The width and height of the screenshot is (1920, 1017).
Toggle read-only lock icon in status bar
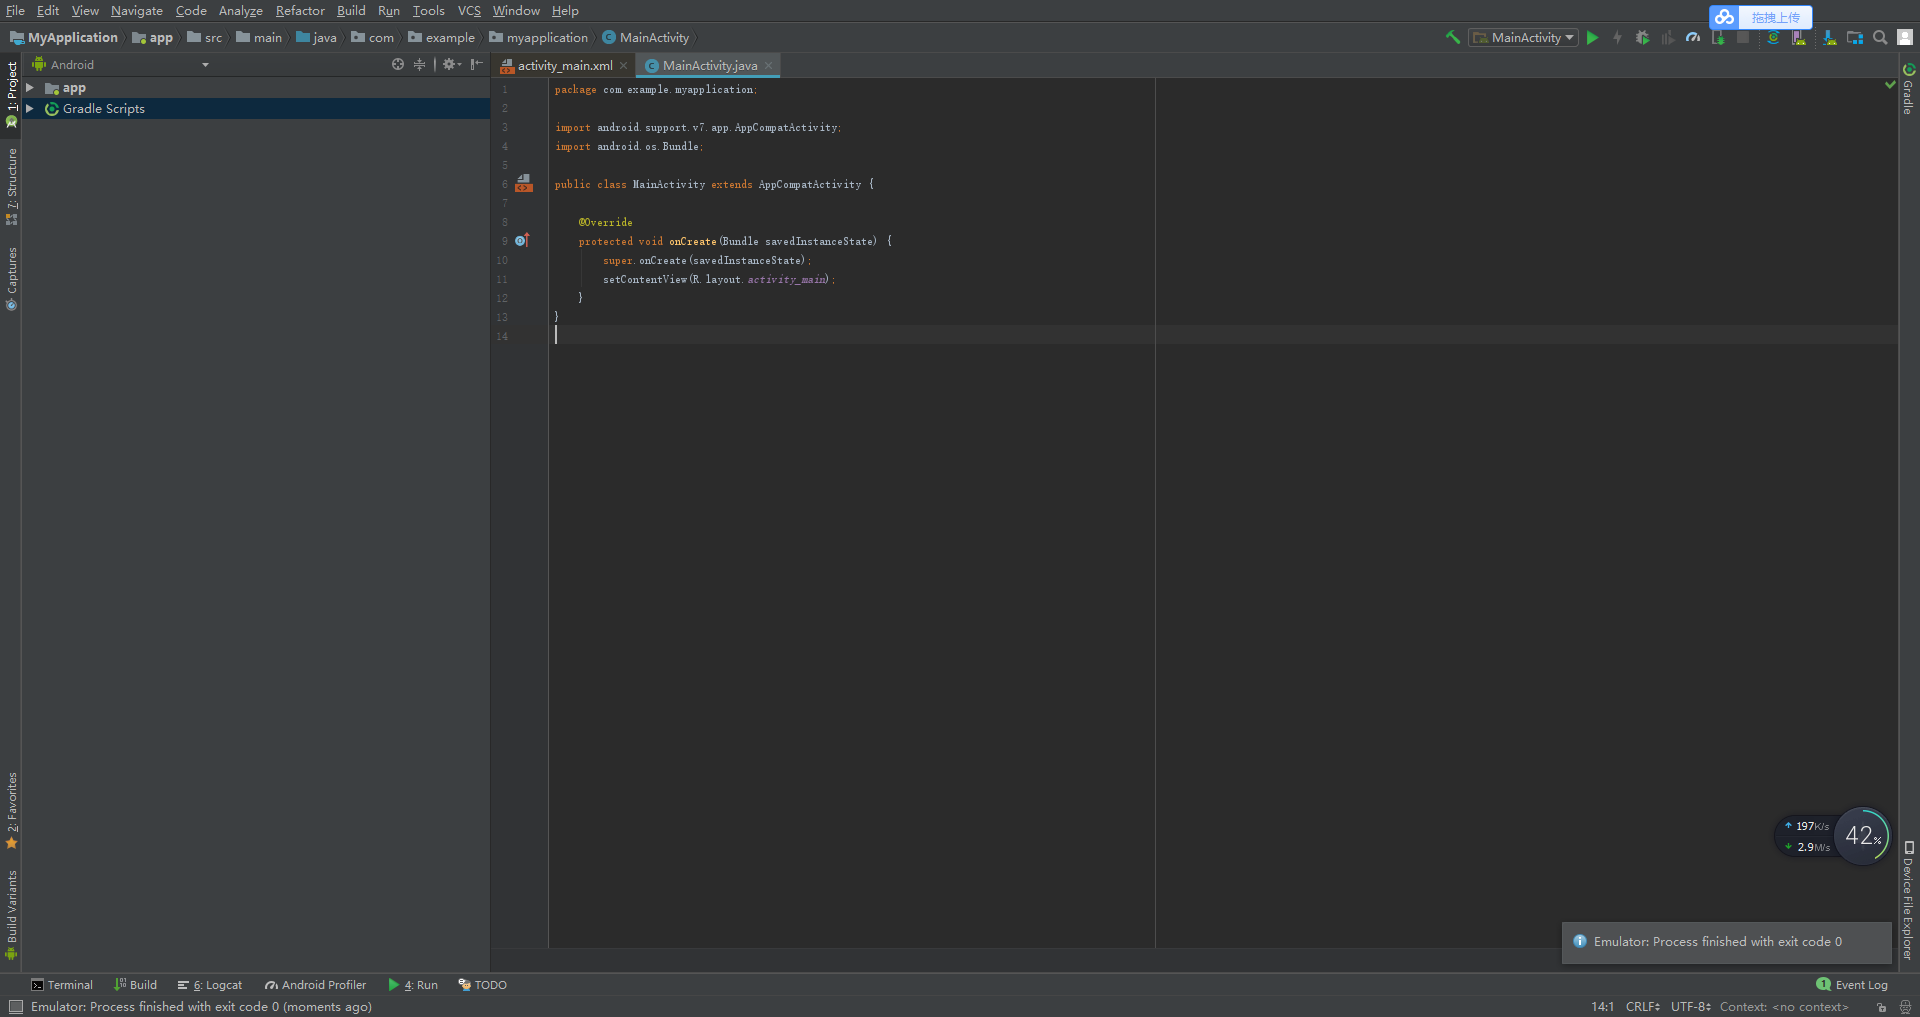1881,1007
